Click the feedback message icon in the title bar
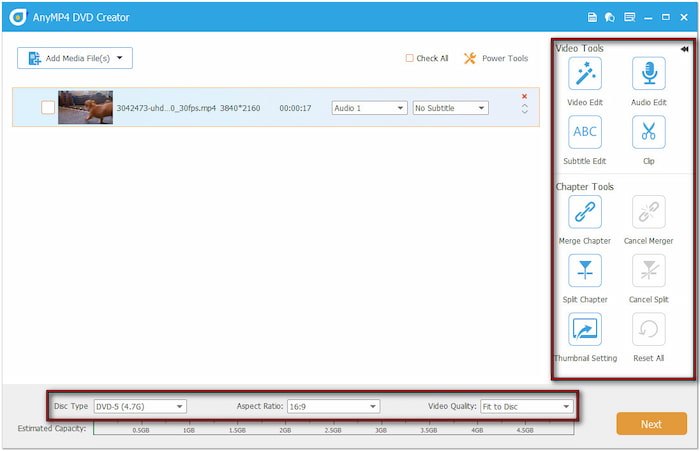 click(x=629, y=17)
